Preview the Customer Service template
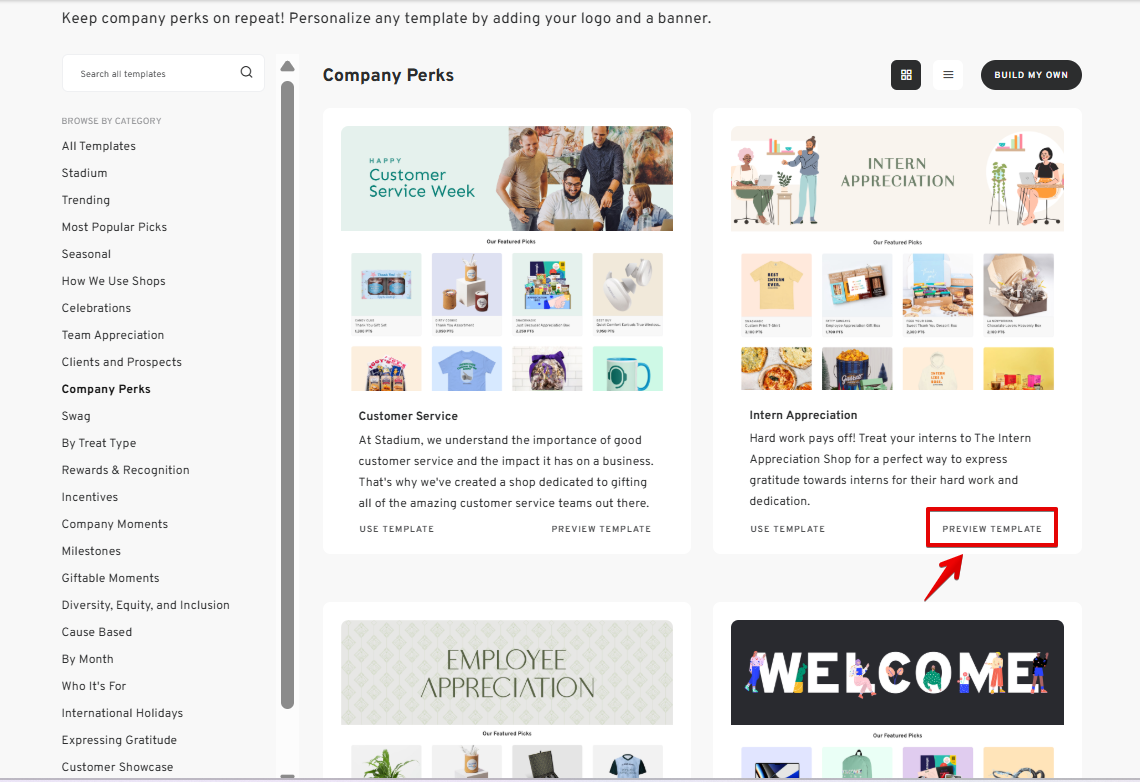 tap(601, 529)
